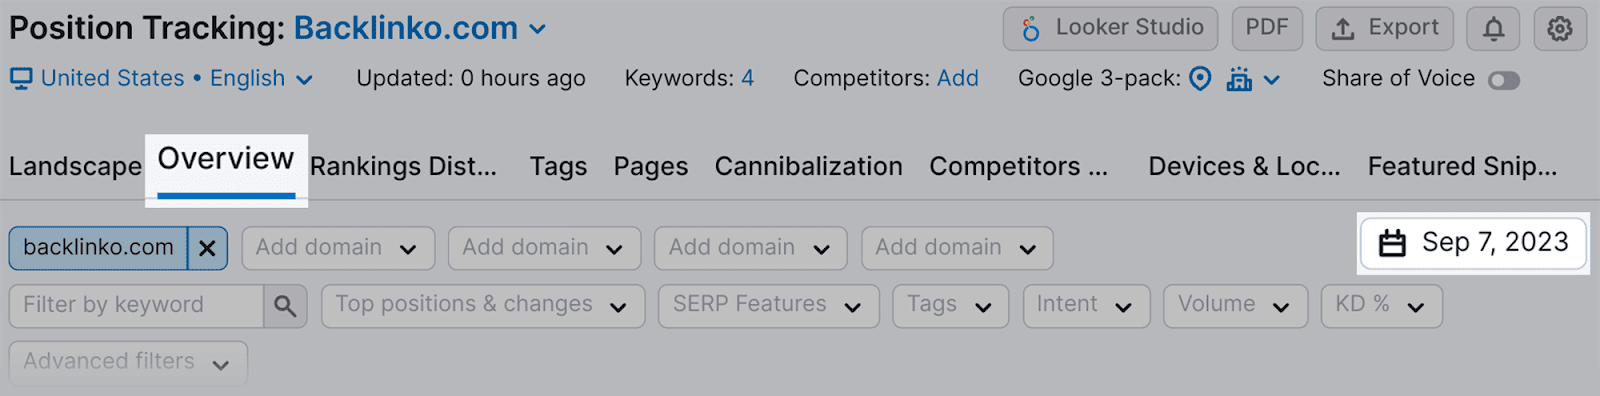
Task: Click the keyword filter search magnifier
Action: point(285,306)
